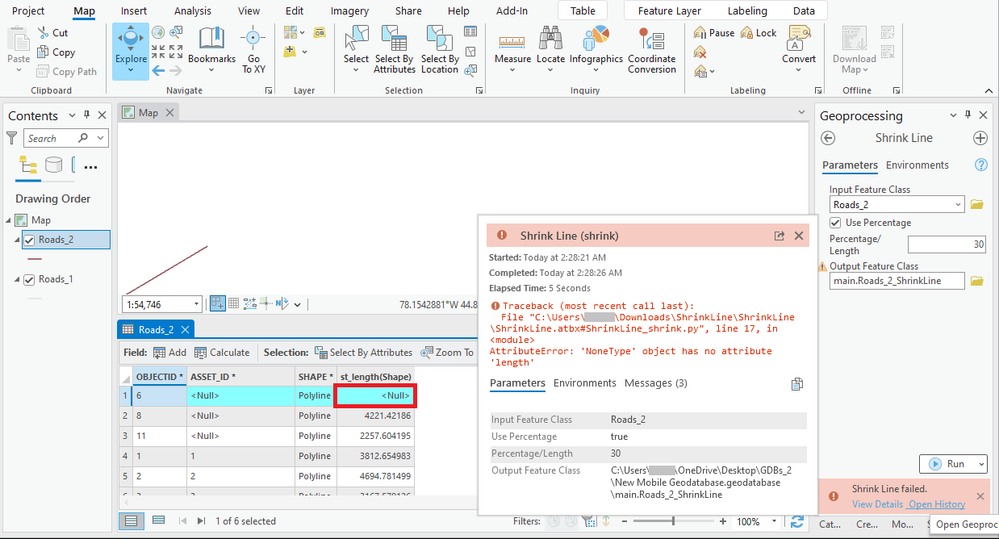999x539 pixels.
Task: Copy messages using the clipboard icon
Action: click(x=797, y=384)
